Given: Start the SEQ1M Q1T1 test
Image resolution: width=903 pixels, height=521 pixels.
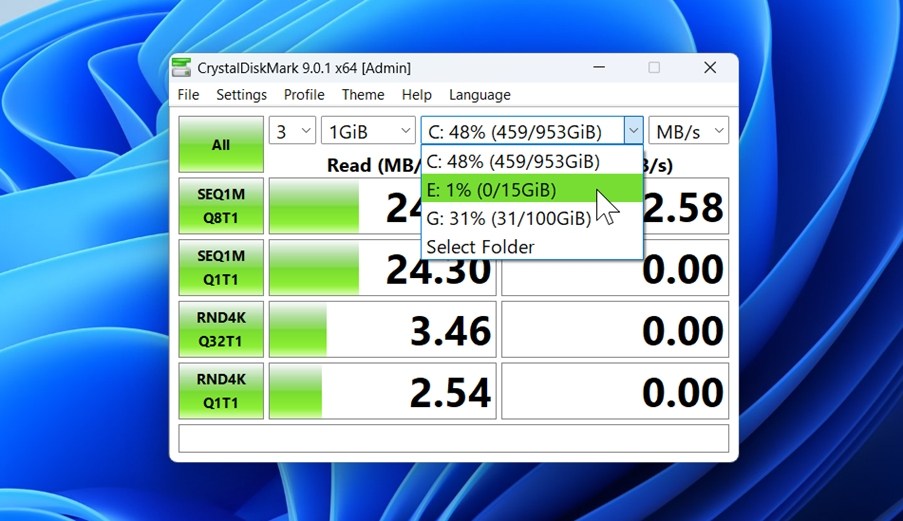Looking at the screenshot, I should click(x=221, y=269).
